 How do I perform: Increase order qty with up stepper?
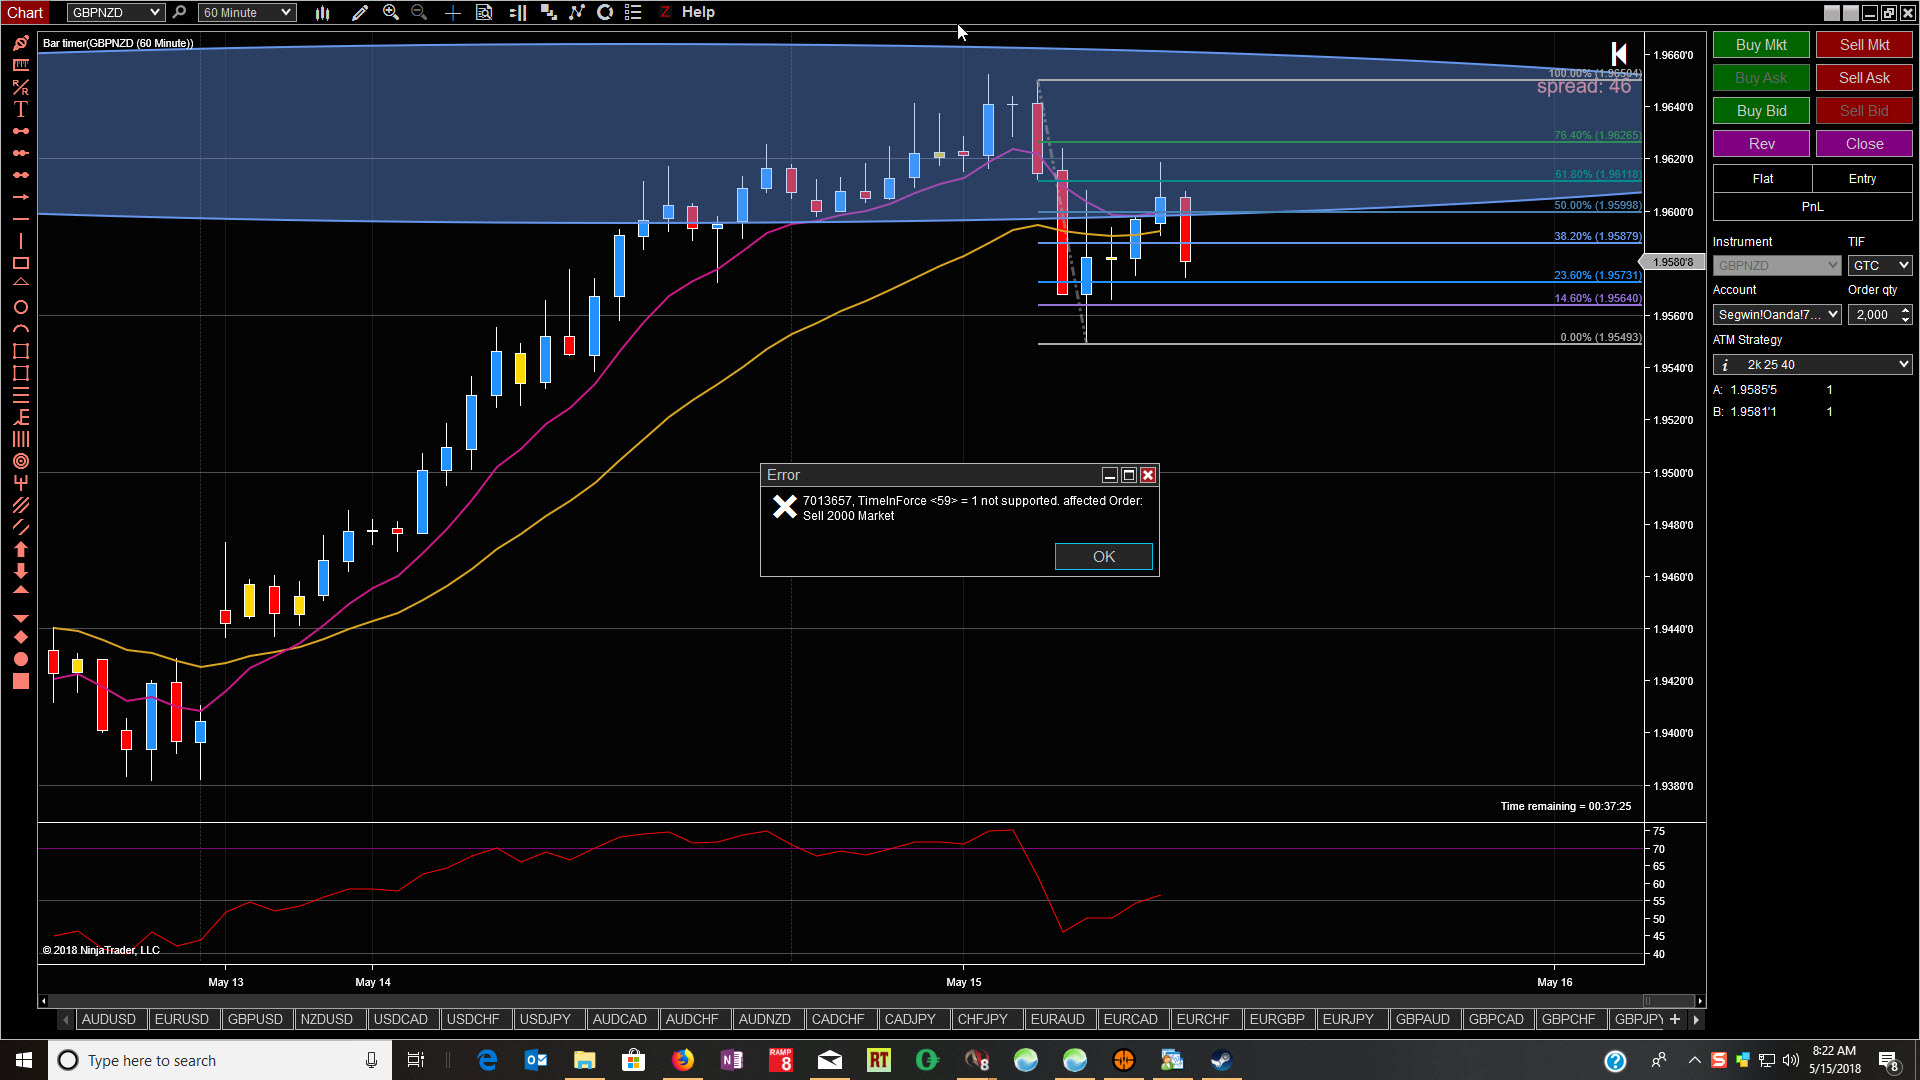click(1905, 310)
